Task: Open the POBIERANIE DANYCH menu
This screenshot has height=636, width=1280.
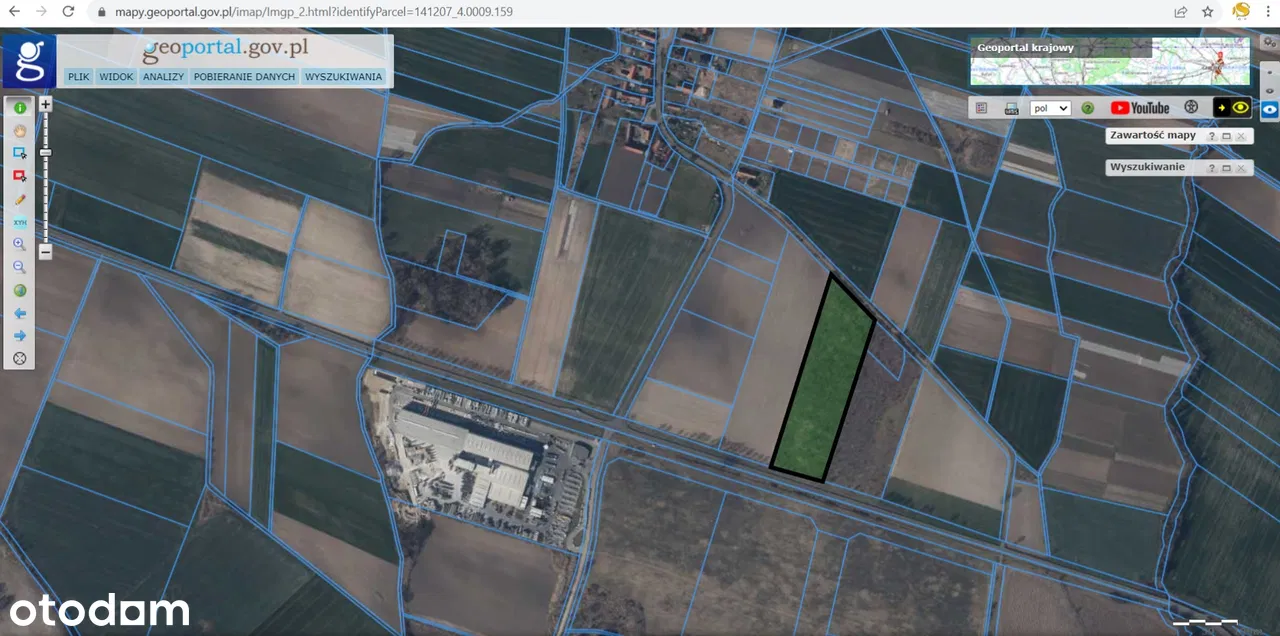Action: (x=244, y=76)
